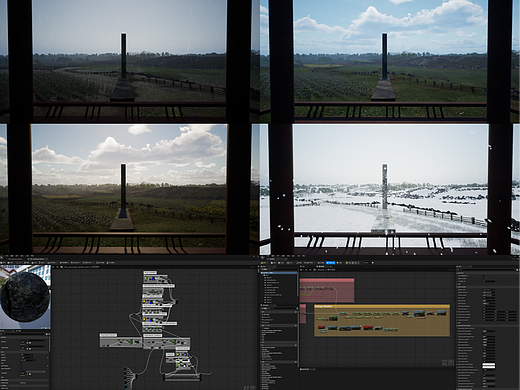Screen dimensions: 520x390
Task: Click the blue highlighted button in the Blueprint toolbar
Action: [x=330, y=263]
